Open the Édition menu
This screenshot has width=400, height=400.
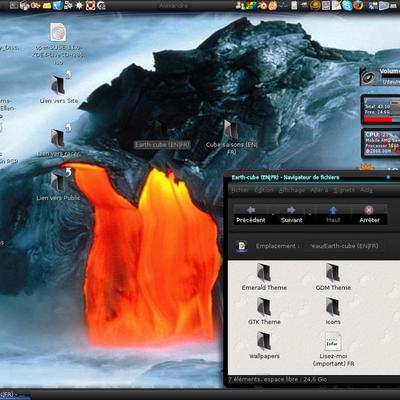[264, 190]
